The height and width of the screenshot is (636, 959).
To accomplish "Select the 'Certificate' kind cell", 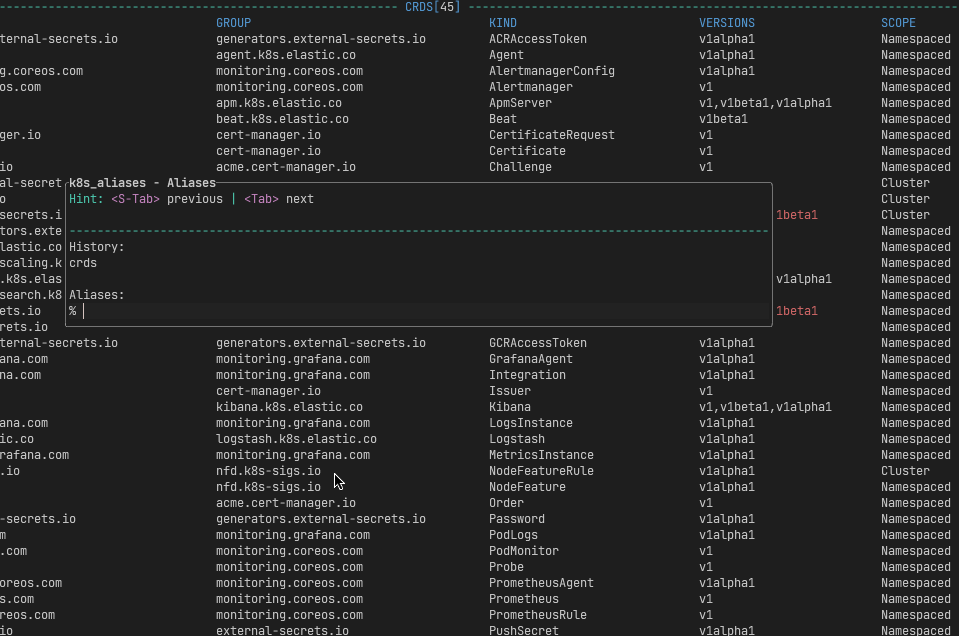I will click(x=527, y=151).
